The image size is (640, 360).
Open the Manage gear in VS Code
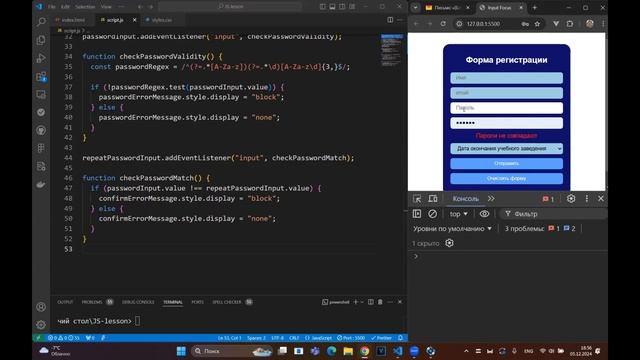[41, 324]
